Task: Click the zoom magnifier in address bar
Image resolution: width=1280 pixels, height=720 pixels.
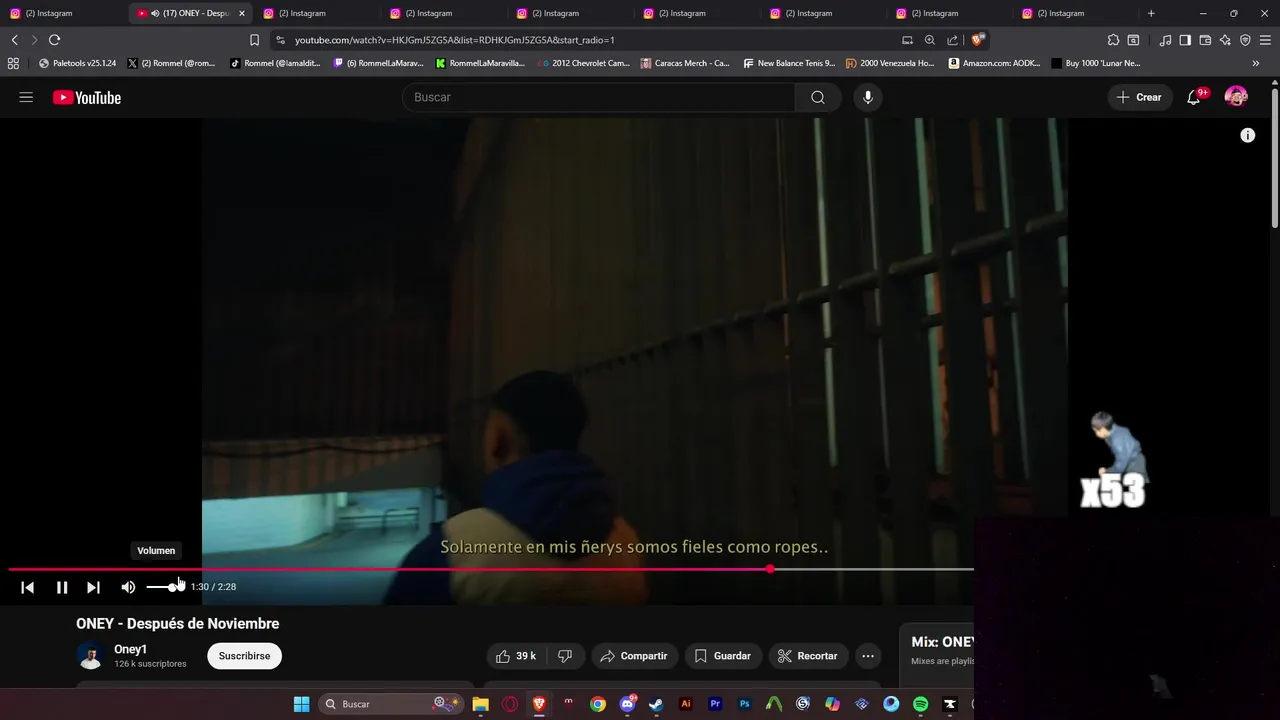Action: (x=930, y=40)
